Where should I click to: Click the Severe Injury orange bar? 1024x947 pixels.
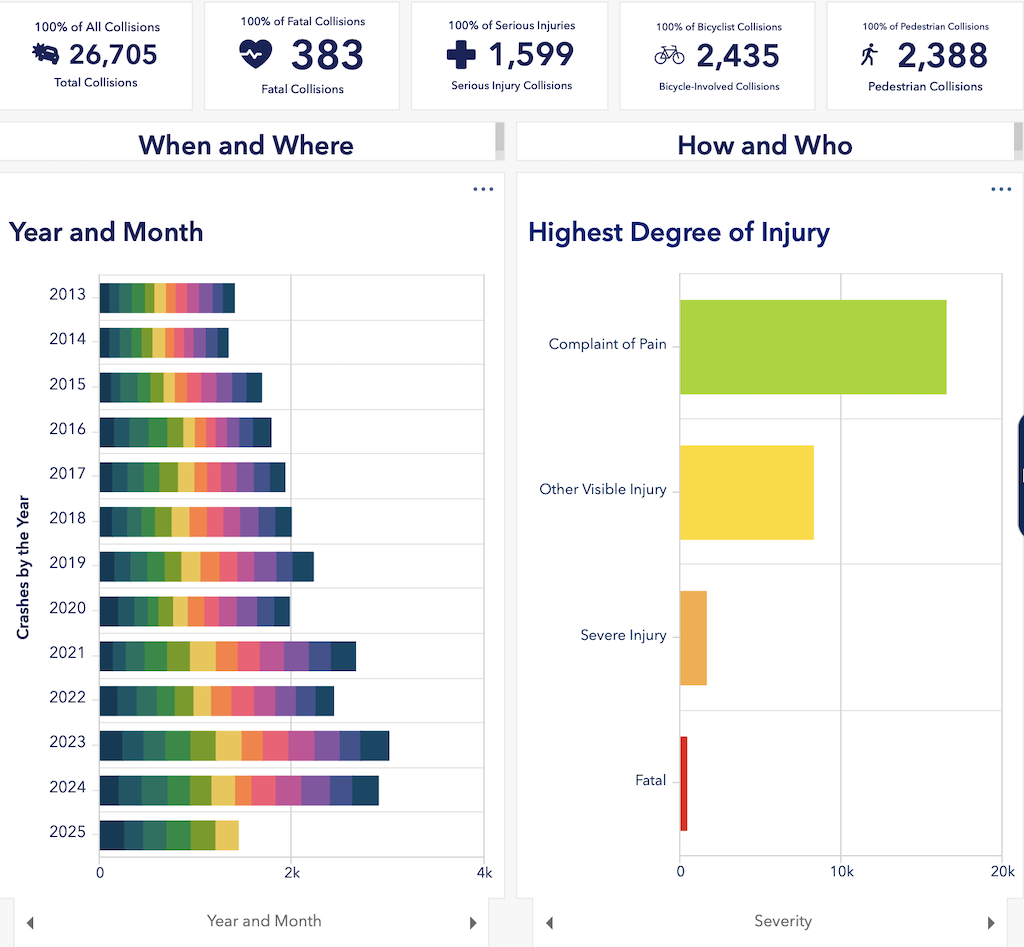click(693, 637)
